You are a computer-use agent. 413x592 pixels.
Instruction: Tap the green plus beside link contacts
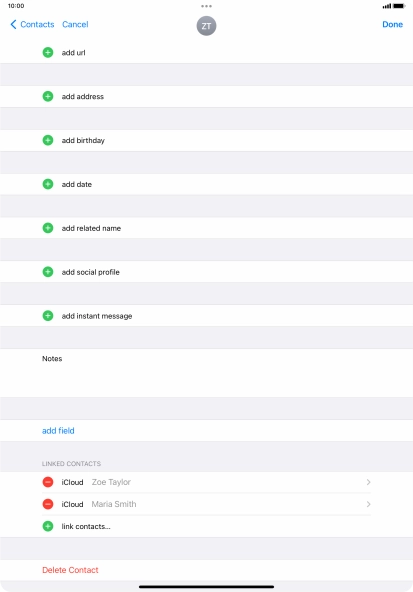(x=48, y=526)
